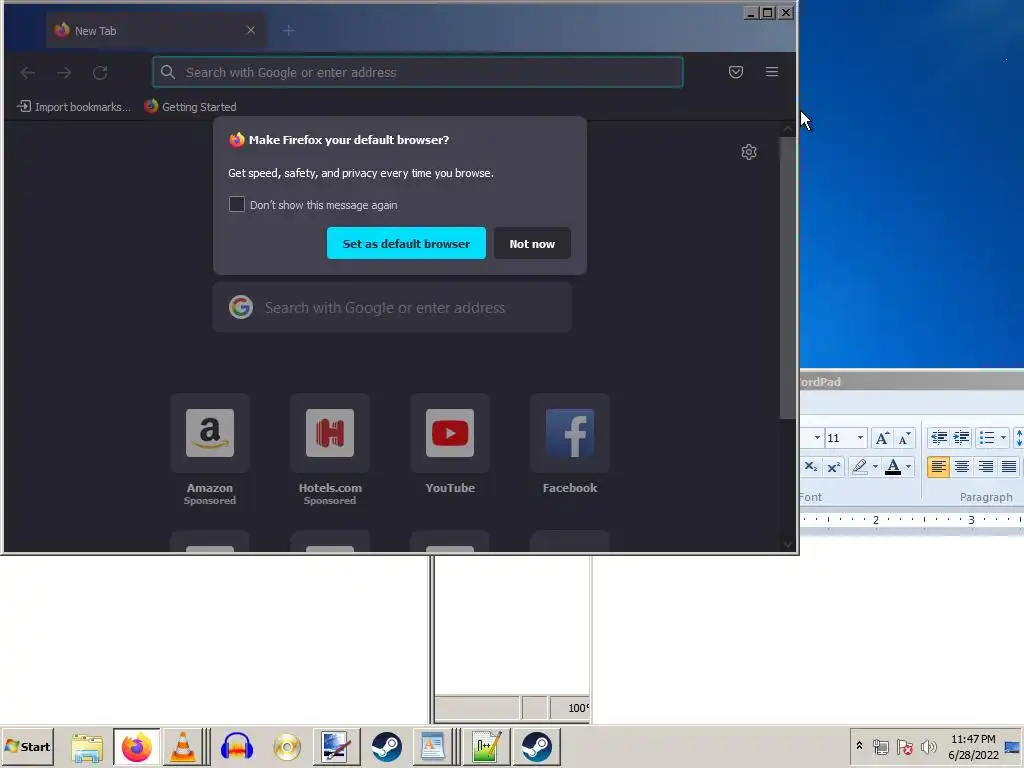1024x768 pixels.
Task: Open the Firefox hamburger application menu
Action: (x=772, y=72)
